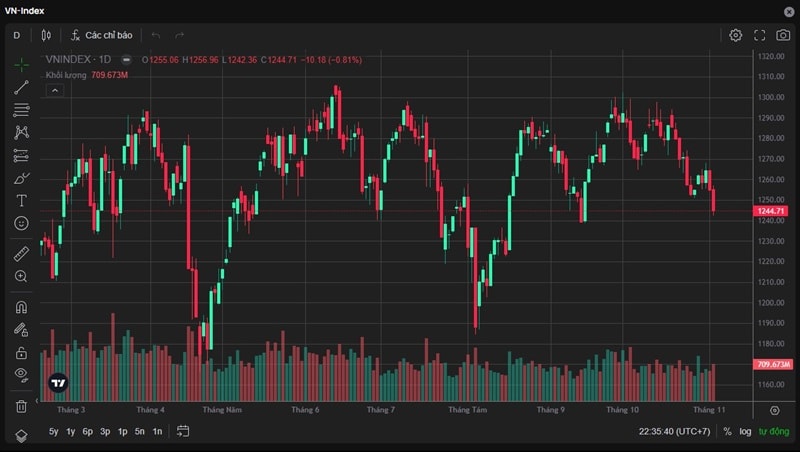Toggle stay in drawing mode
Viewport: 800px width, 452px height.
click(x=21, y=330)
